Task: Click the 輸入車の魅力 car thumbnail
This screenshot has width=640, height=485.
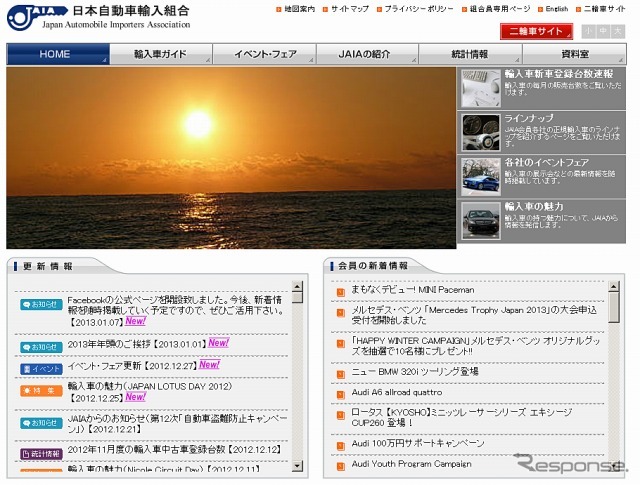Action: (x=481, y=220)
